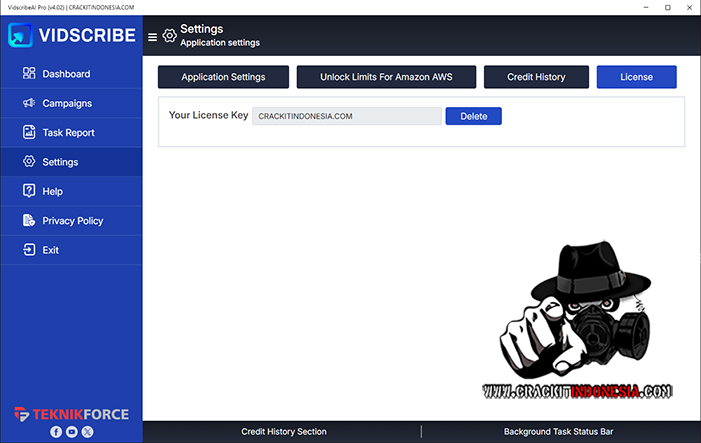View the Privacy Policy

pyautogui.click(x=72, y=221)
